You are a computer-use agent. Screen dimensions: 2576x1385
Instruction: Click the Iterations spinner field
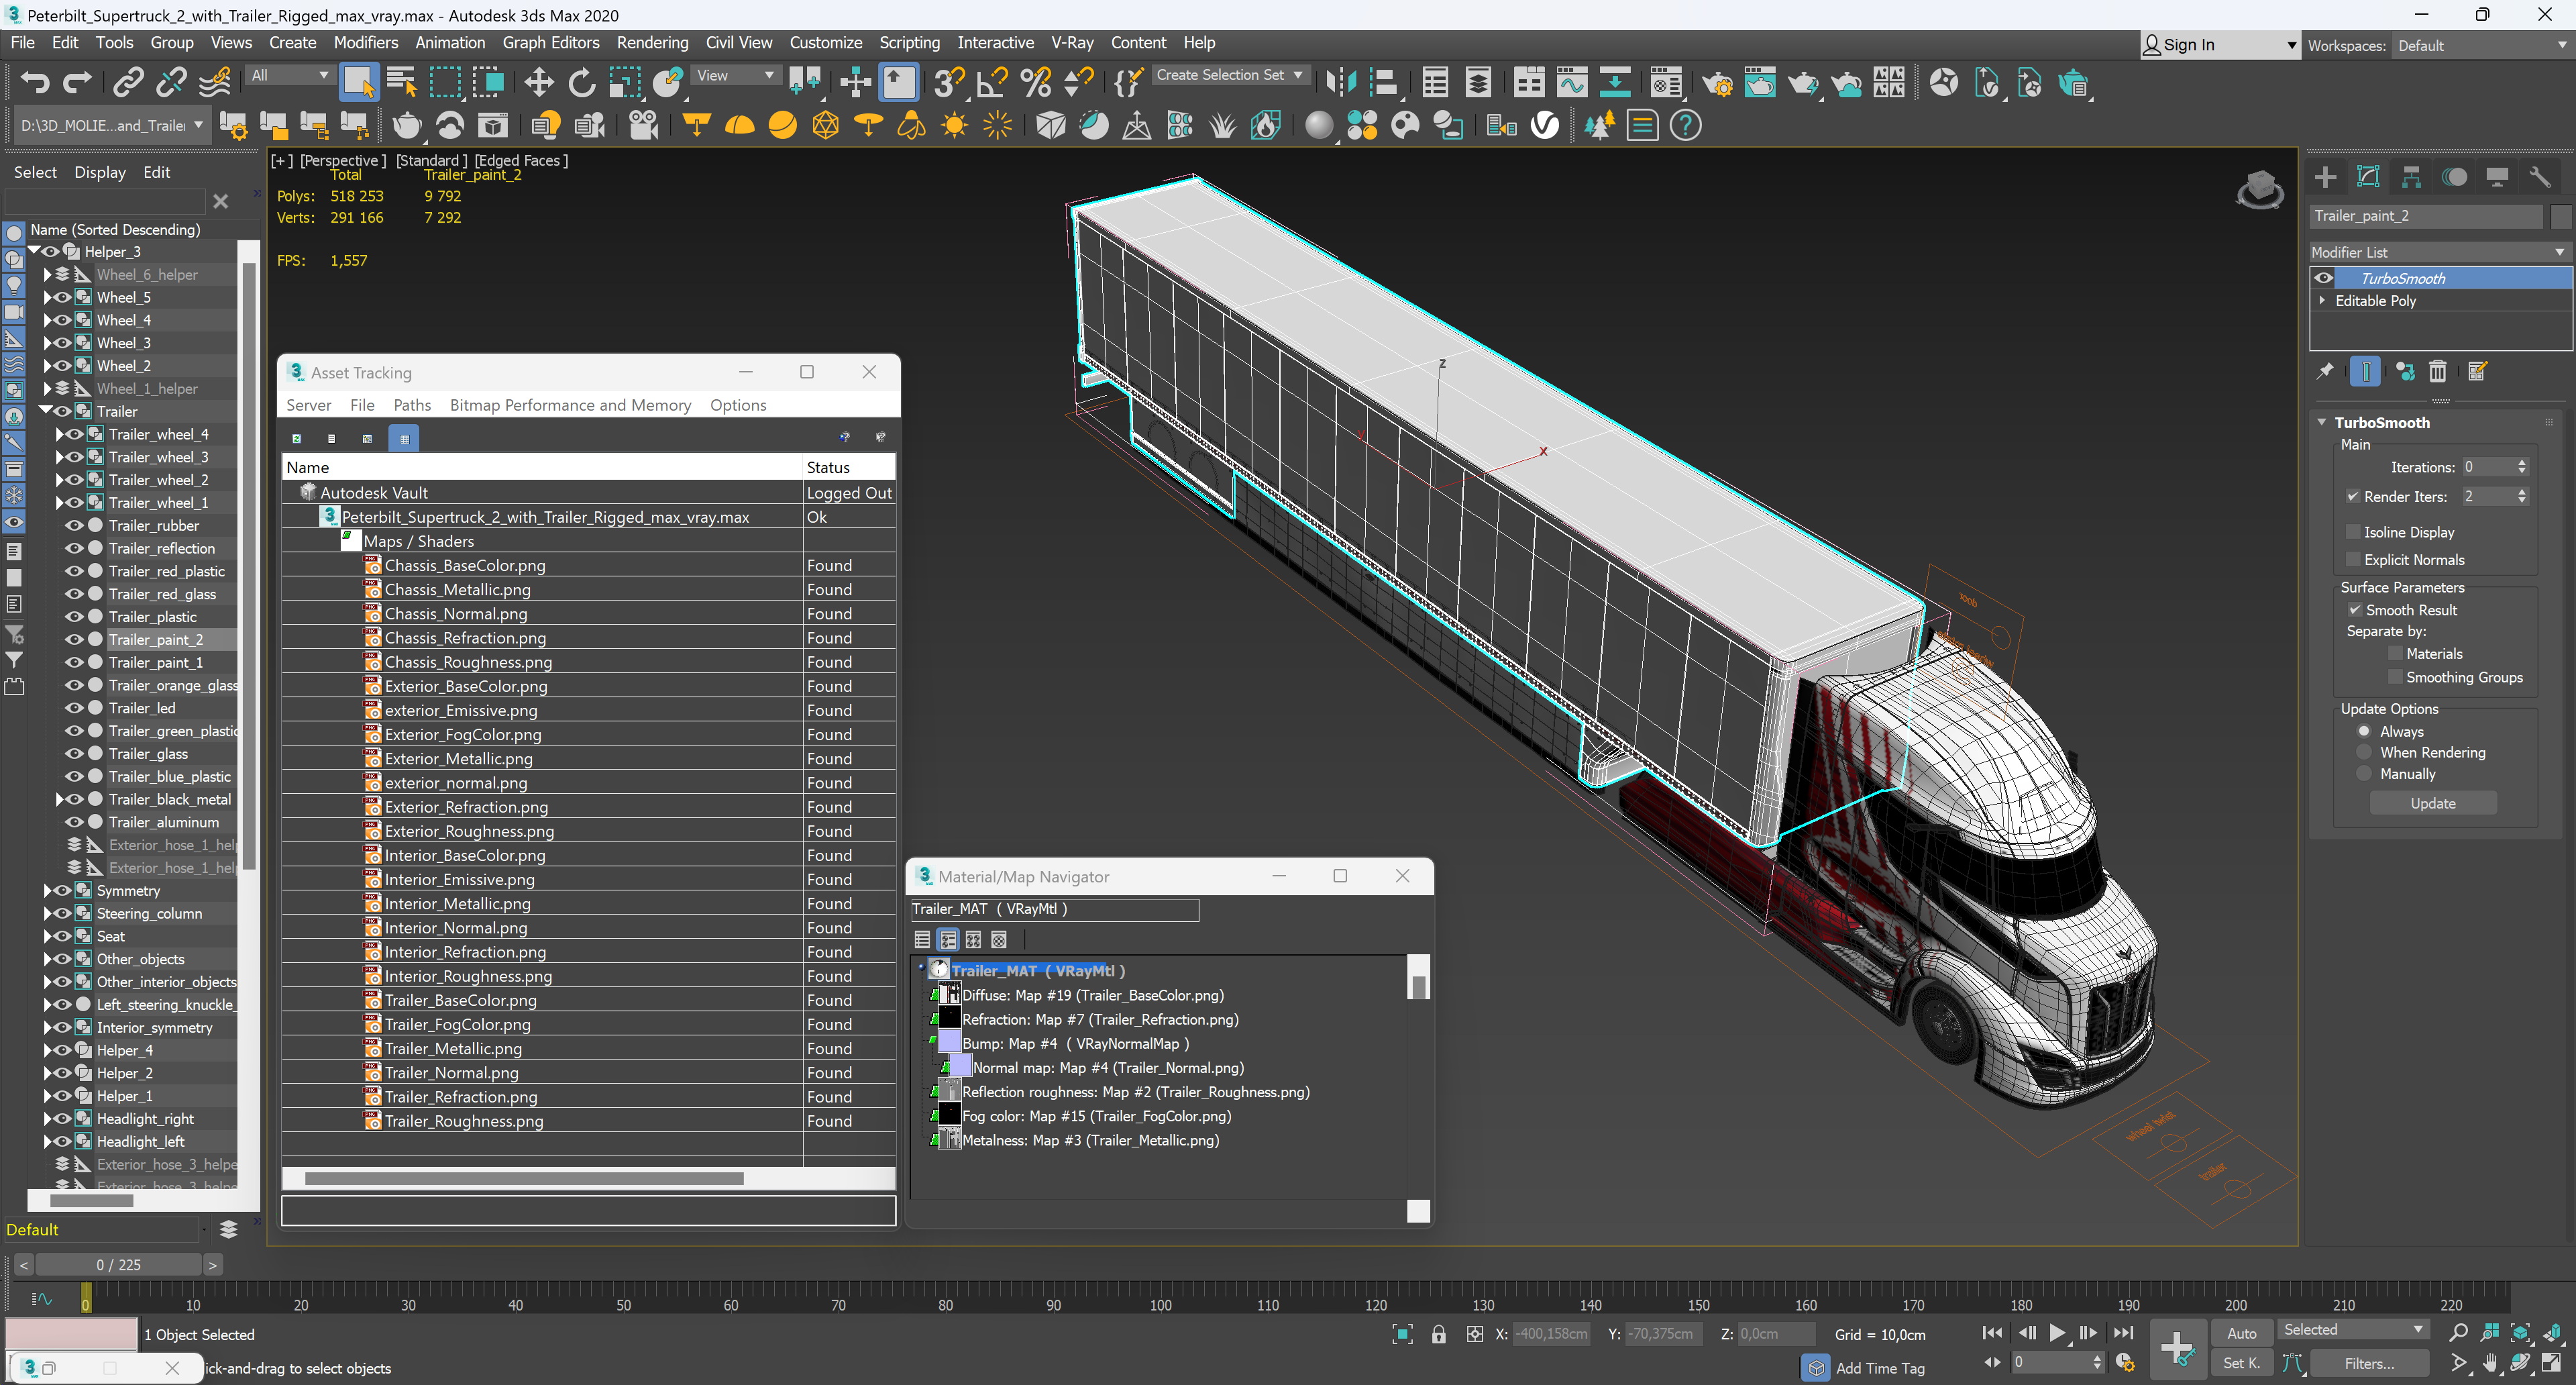(x=2487, y=467)
